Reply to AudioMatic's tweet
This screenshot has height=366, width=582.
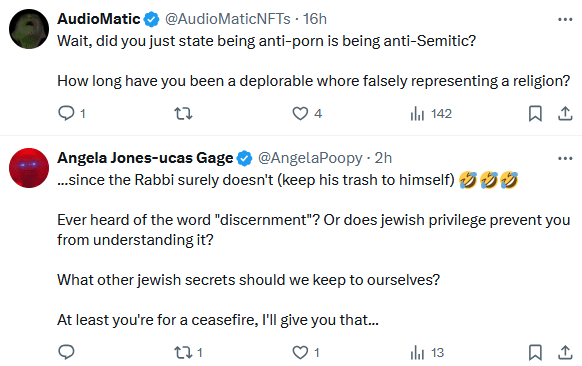click(x=67, y=113)
